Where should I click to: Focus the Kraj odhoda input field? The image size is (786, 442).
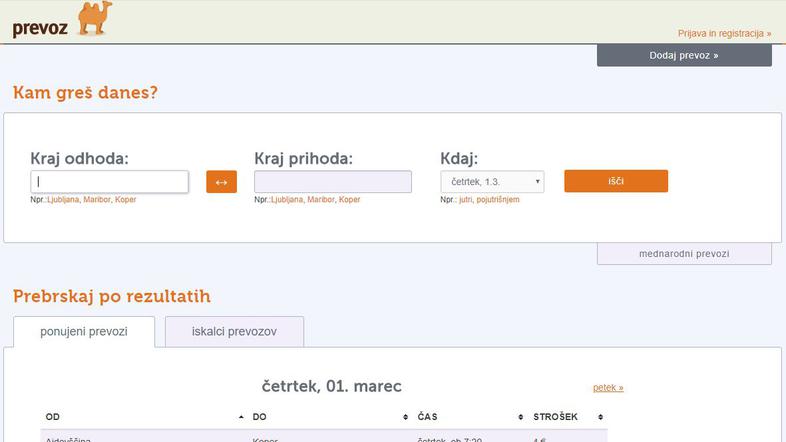[x=109, y=182]
